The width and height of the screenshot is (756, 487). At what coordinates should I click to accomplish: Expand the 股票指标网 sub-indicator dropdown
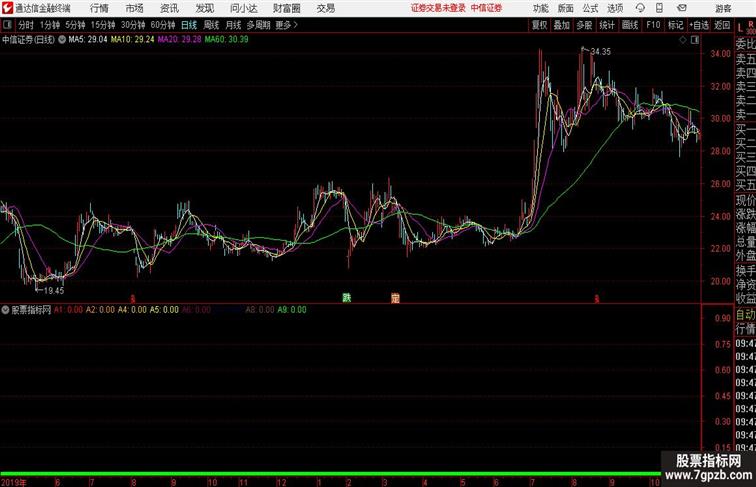[x=5, y=310]
